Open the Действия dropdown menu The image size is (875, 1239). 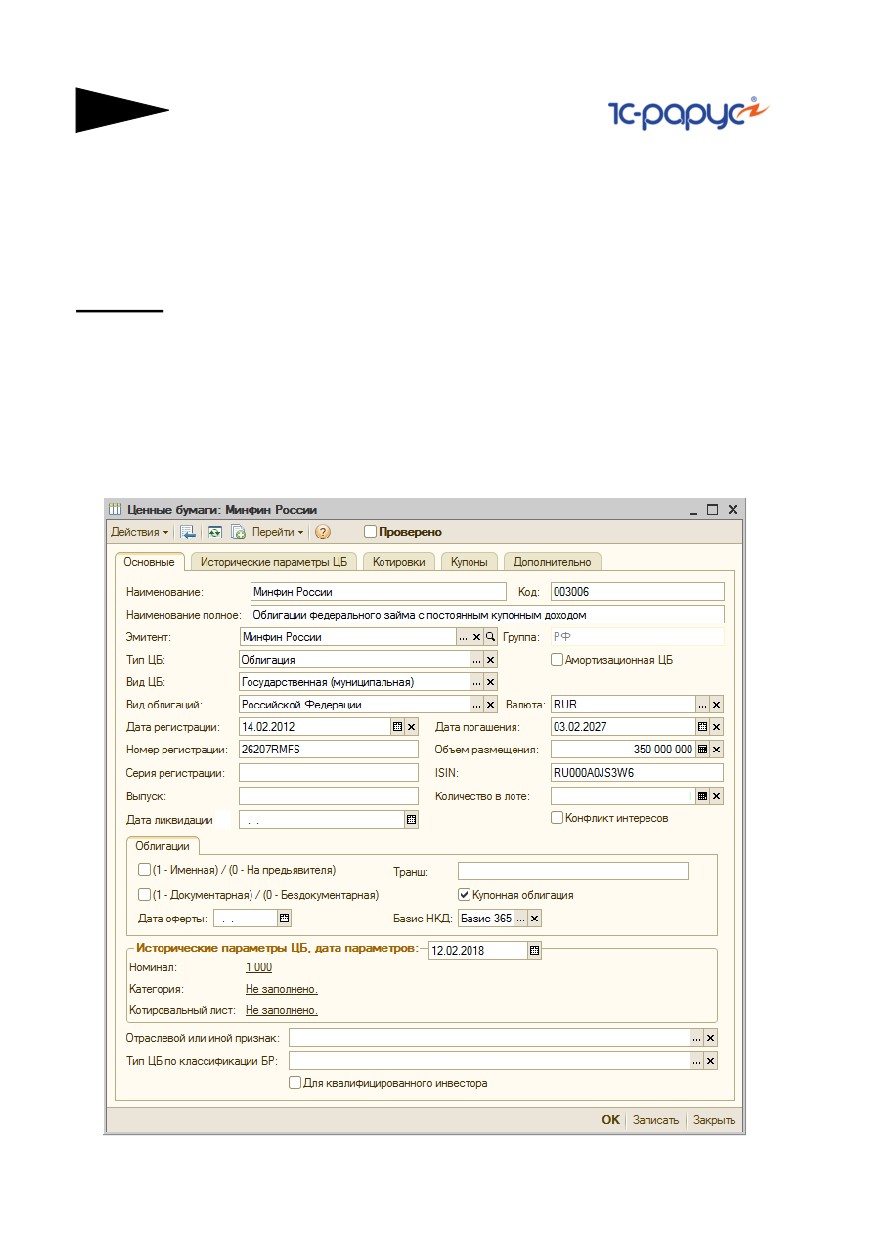click(x=139, y=532)
